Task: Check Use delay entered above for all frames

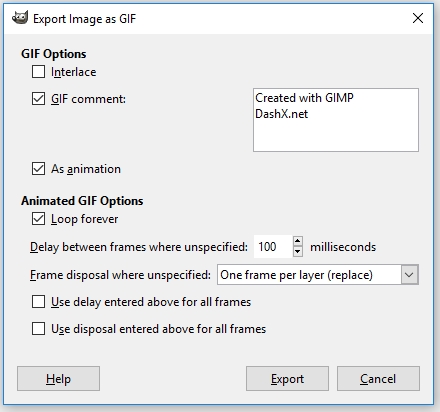Action: (x=38, y=302)
